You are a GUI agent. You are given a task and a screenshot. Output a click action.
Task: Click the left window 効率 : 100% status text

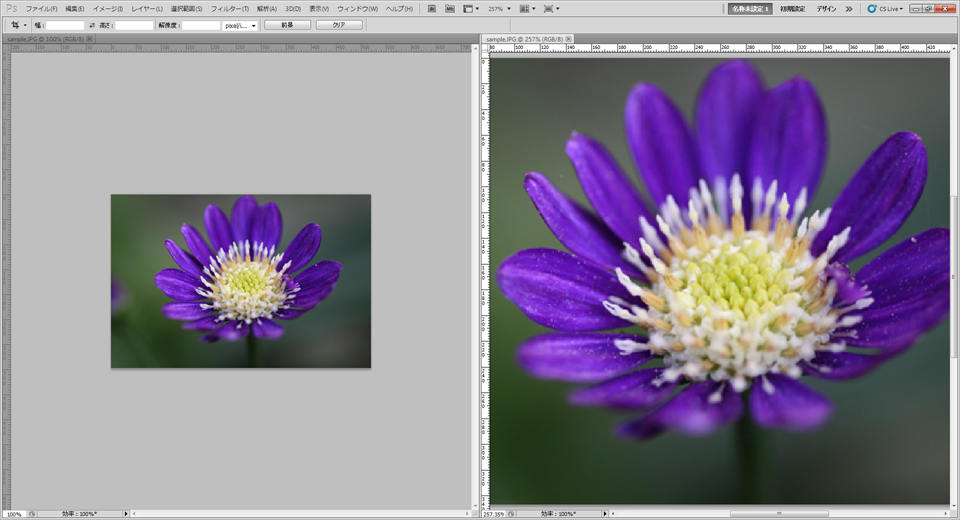pyautogui.click(x=79, y=514)
